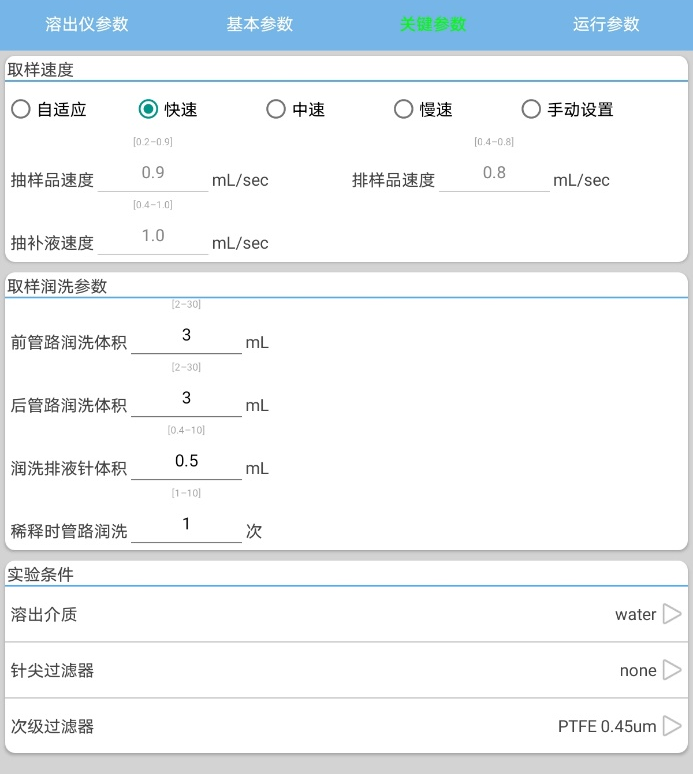
Task: Click the water value in 溶出介质 row
Action: click(x=636, y=615)
